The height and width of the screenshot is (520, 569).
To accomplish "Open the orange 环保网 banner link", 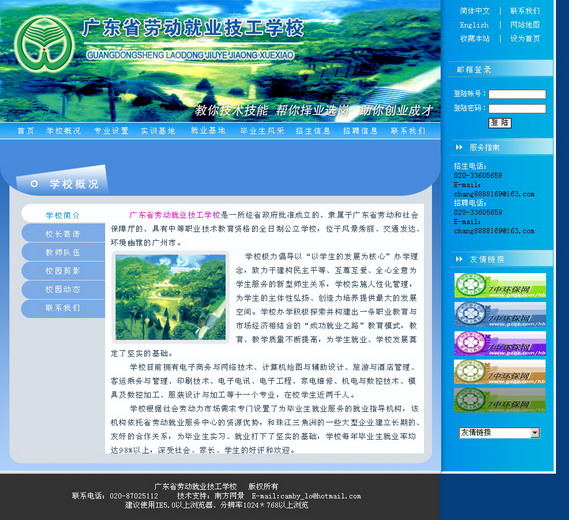I will [500, 372].
